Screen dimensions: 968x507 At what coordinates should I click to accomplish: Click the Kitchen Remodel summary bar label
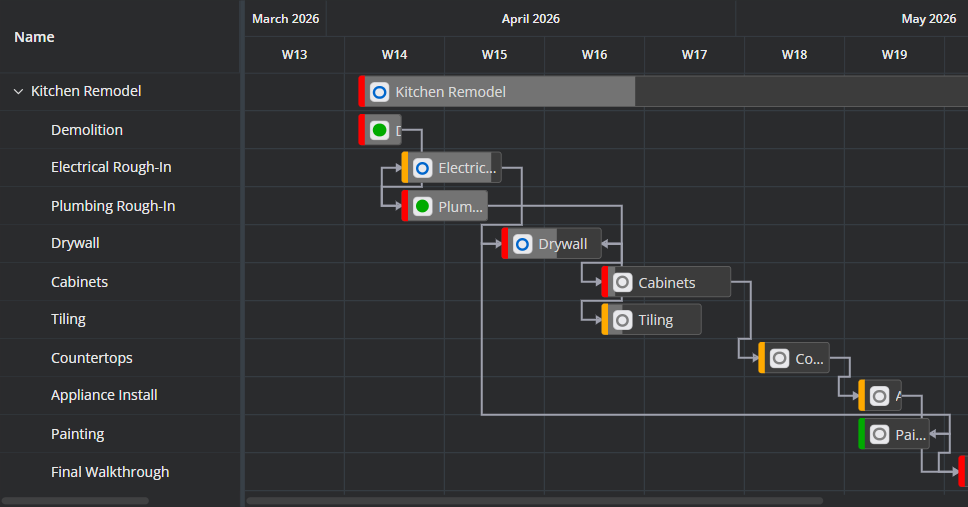click(x=451, y=92)
